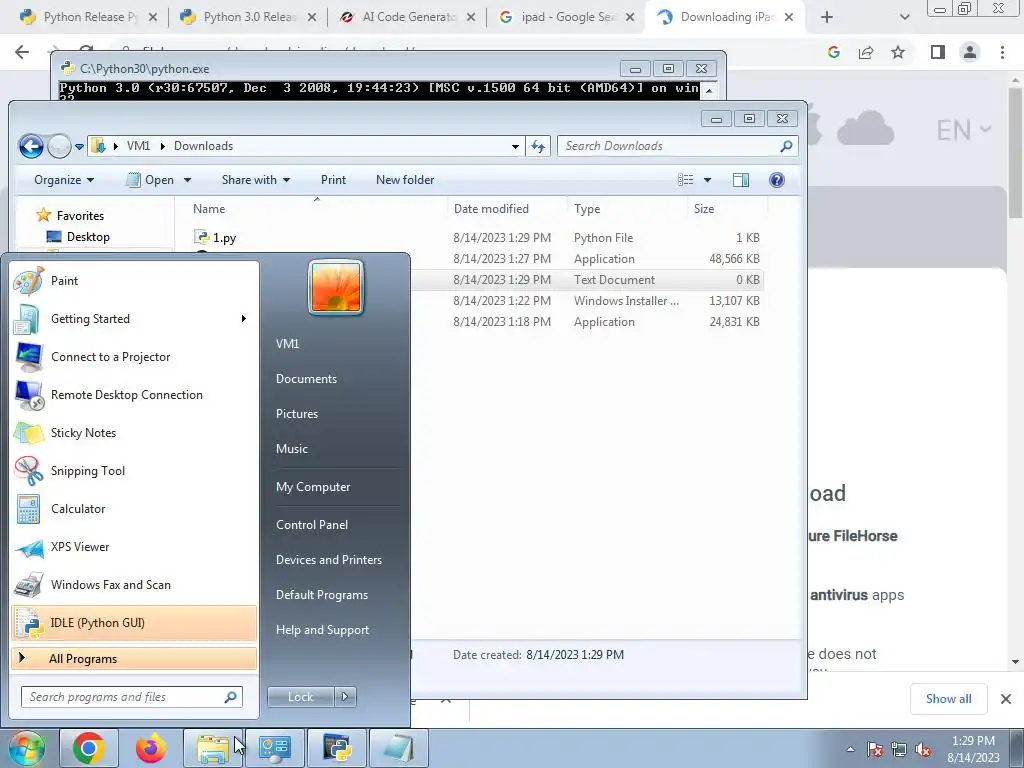The width and height of the screenshot is (1024, 768).
Task: Expand All Programs list
Action: point(134,658)
